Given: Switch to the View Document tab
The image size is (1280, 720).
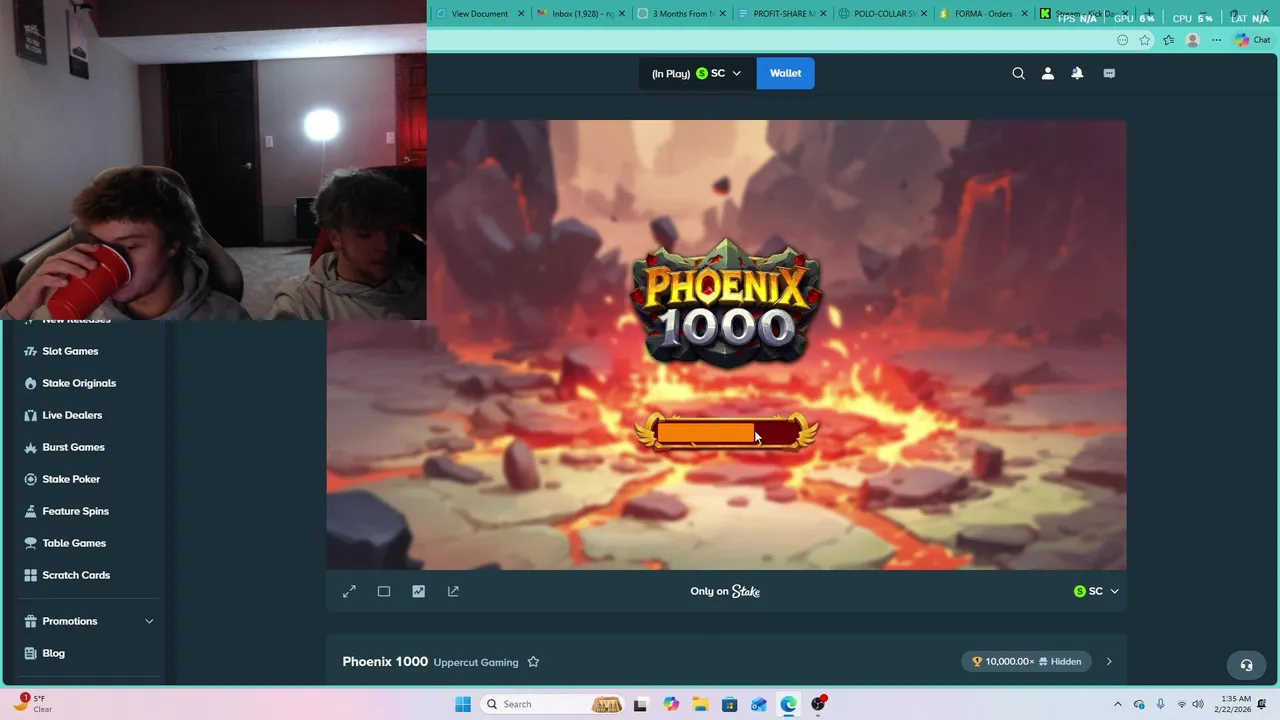Looking at the screenshot, I should 480,14.
